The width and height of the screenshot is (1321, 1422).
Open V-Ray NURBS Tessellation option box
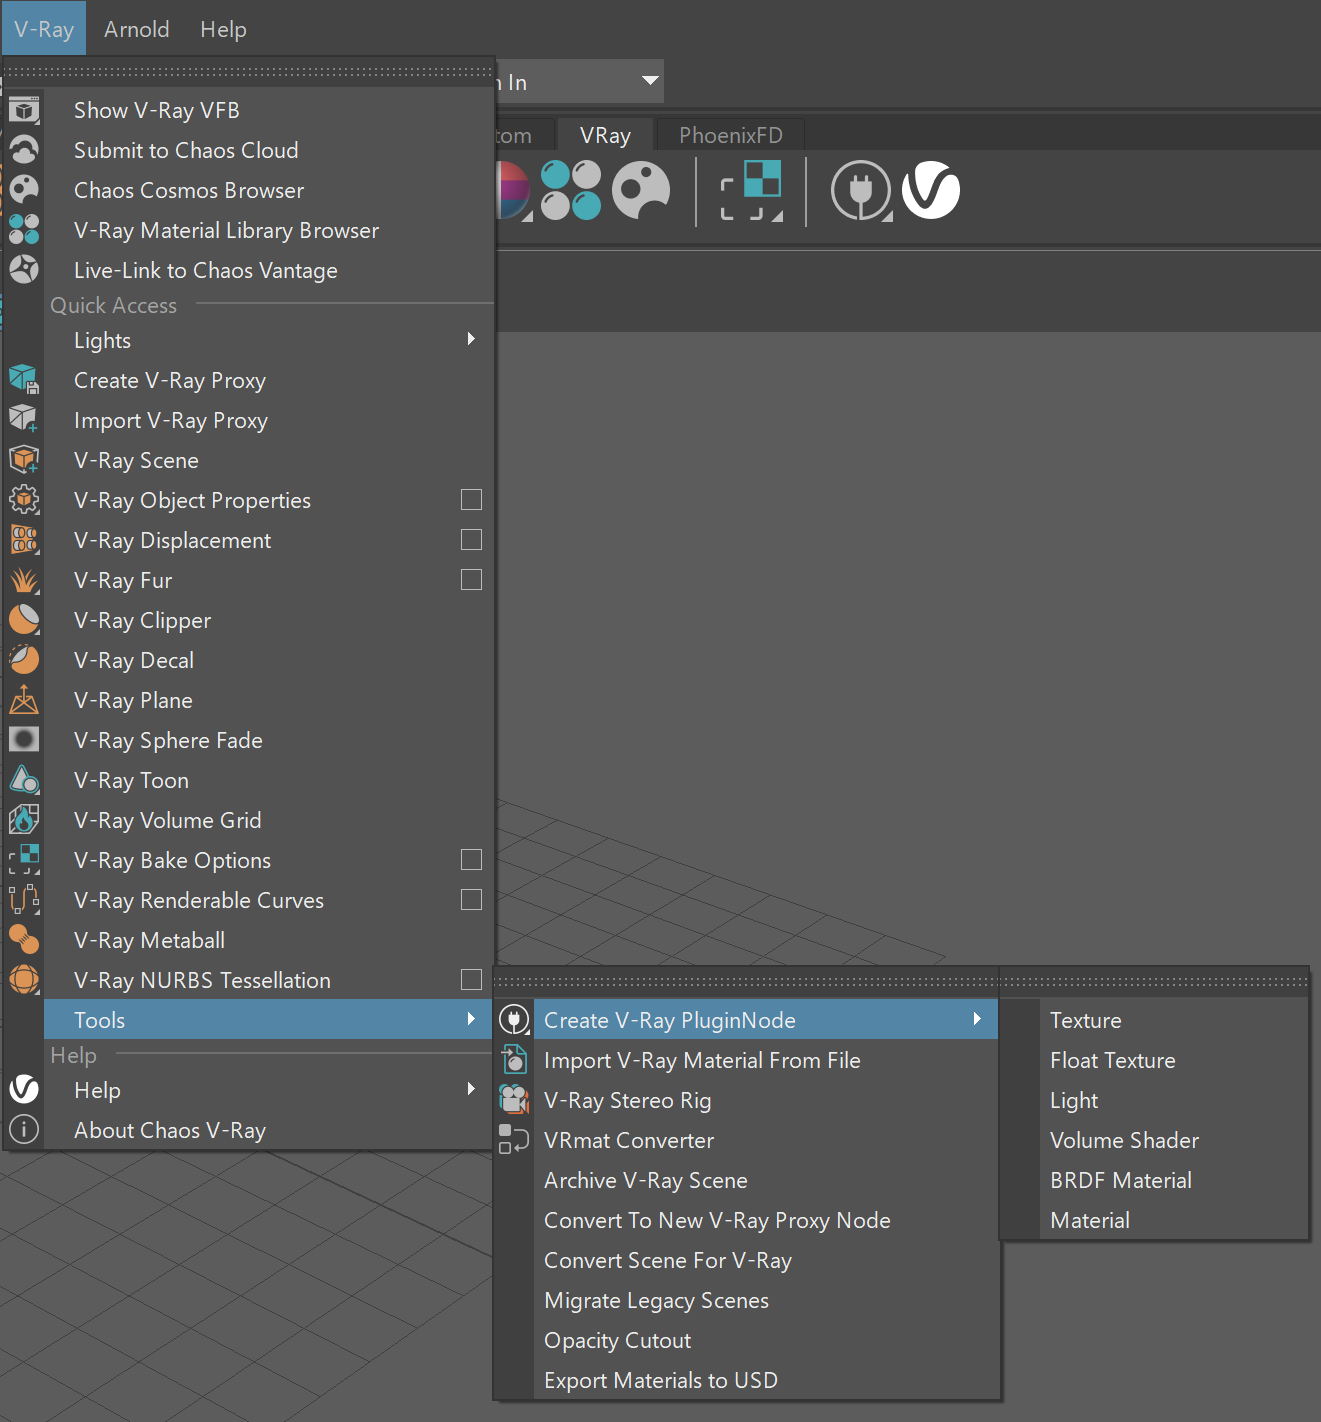471,979
